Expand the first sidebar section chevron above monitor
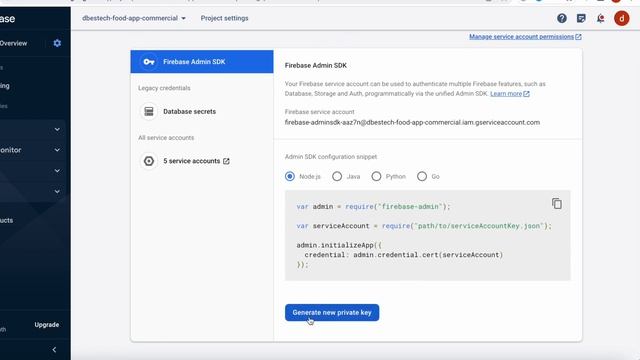 [x=57, y=129]
